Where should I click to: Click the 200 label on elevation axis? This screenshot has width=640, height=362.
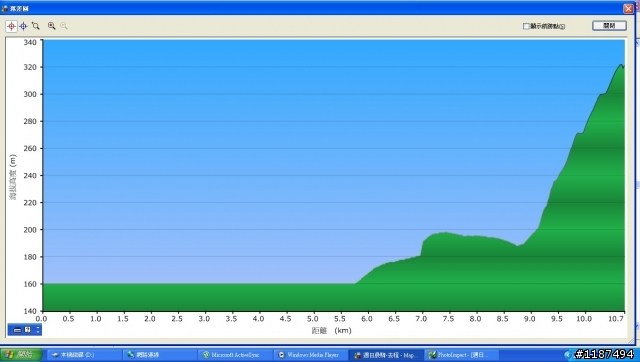coord(30,230)
